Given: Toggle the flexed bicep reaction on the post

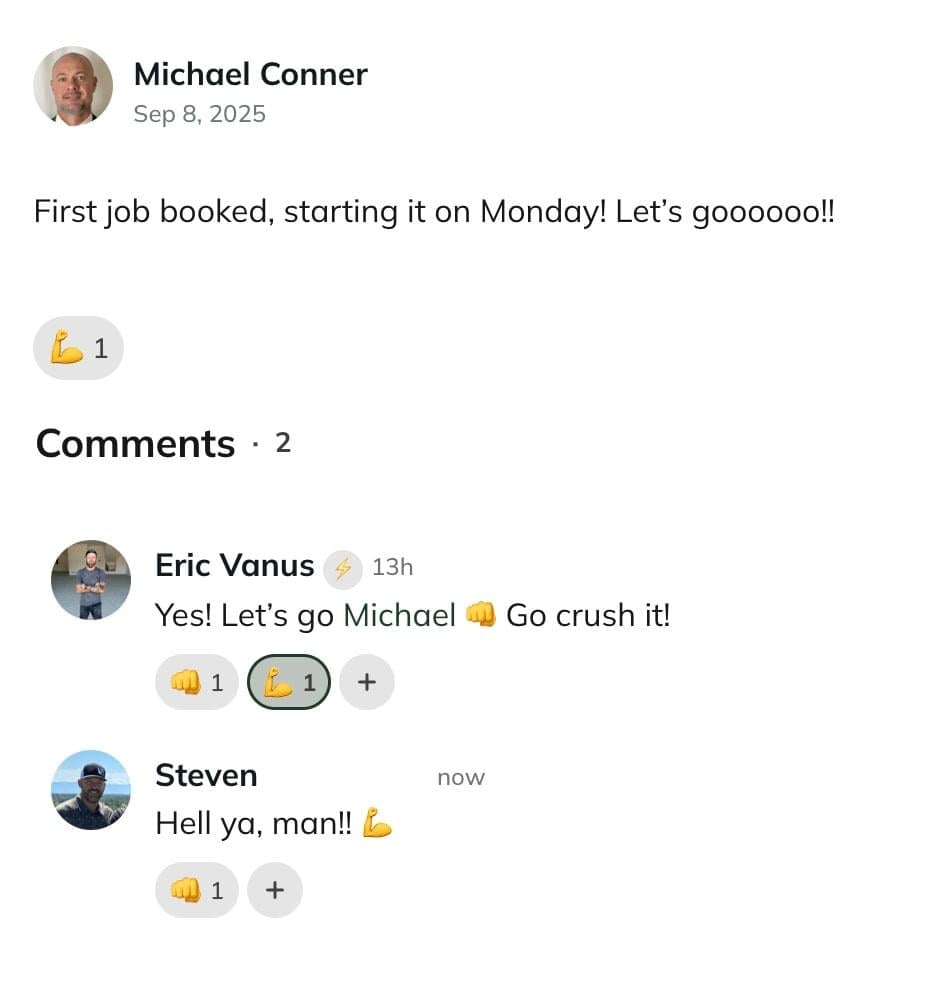Looking at the screenshot, I should [x=78, y=348].
